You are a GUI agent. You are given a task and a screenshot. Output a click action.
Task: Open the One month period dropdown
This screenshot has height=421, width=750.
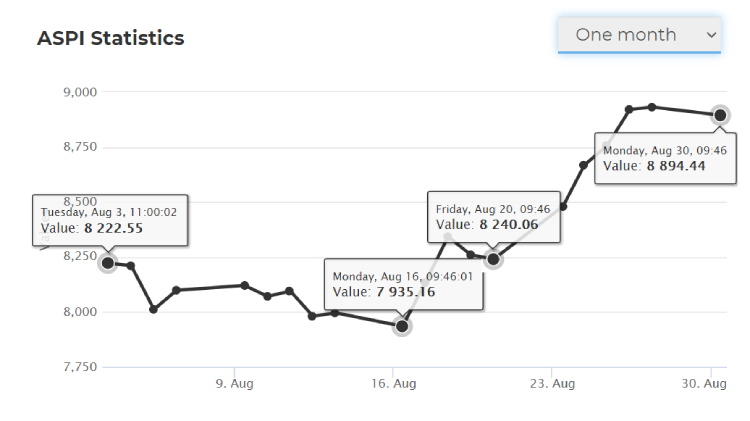point(639,35)
